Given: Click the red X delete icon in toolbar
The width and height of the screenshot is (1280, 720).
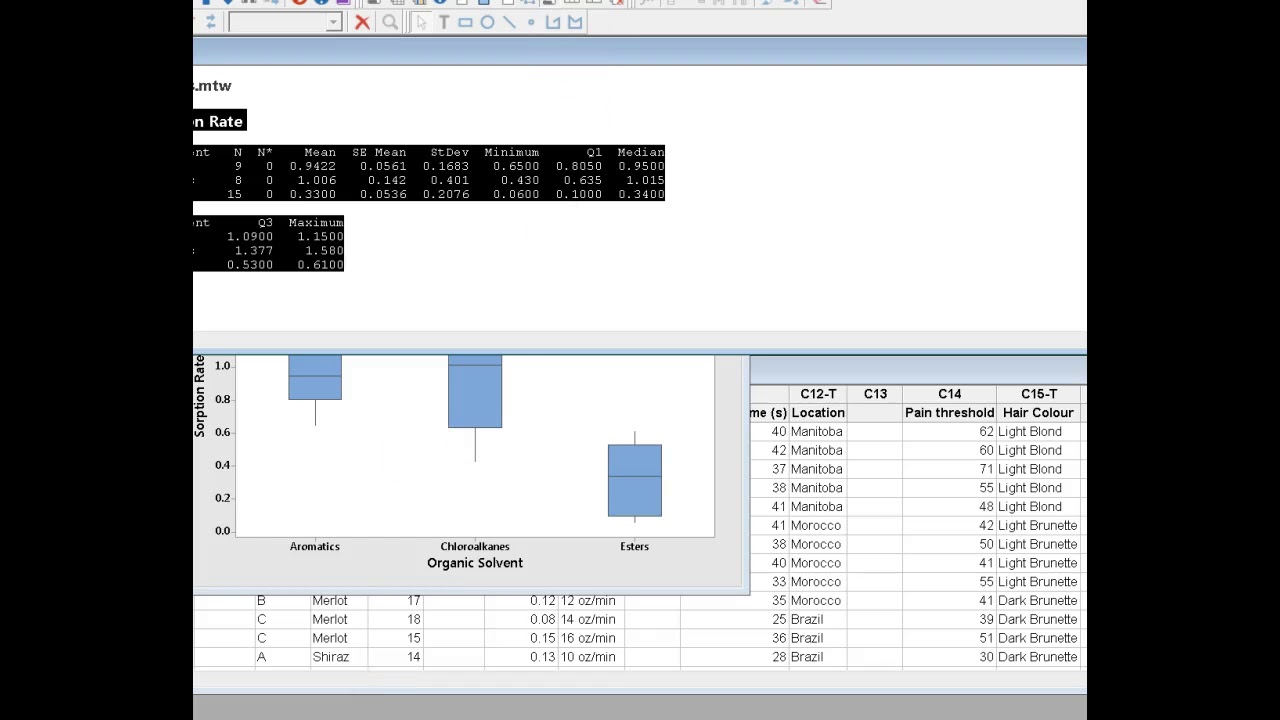Looking at the screenshot, I should click(x=362, y=22).
